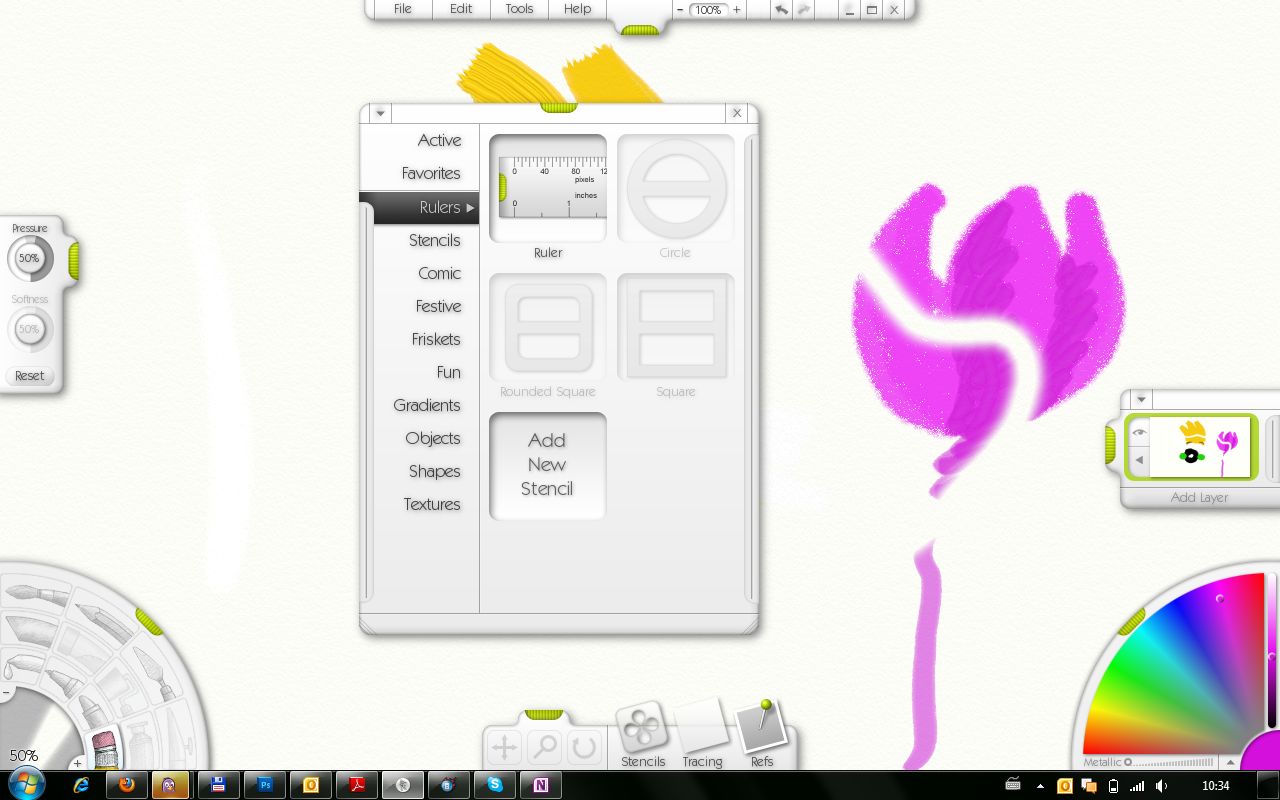Expand the Rulers category arrow
This screenshot has height=800, width=1280.
pos(470,207)
